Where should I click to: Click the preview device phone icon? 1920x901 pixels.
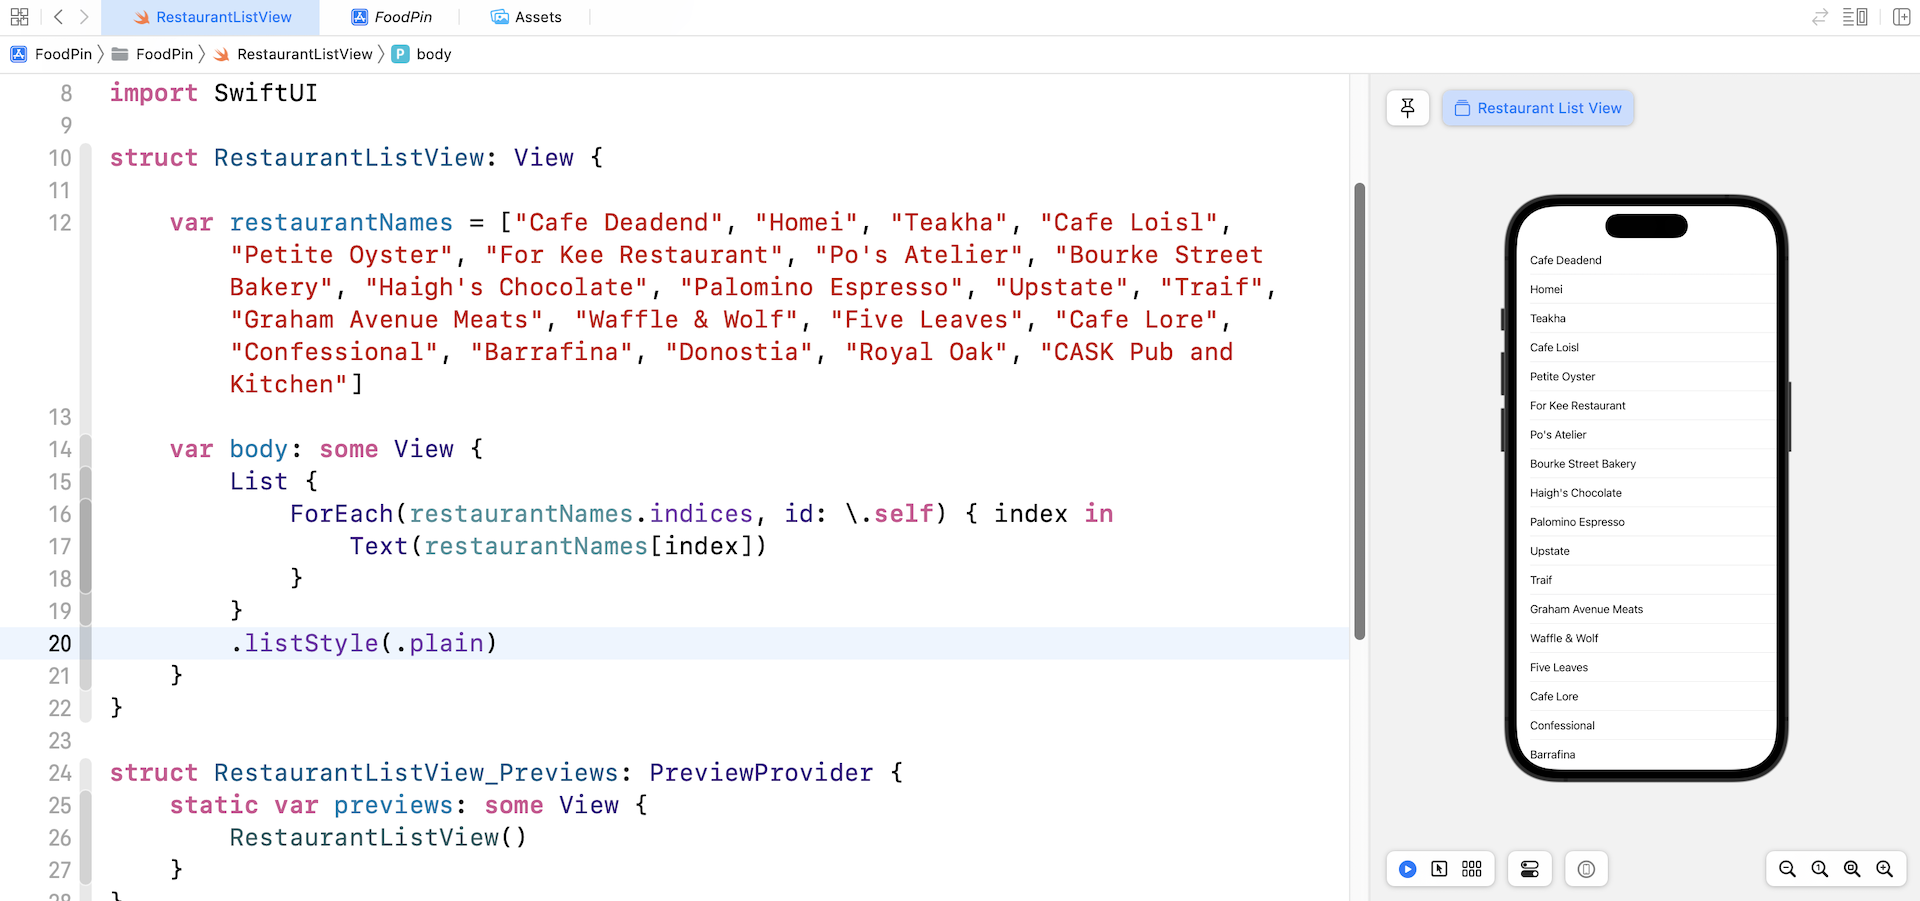point(1586,869)
